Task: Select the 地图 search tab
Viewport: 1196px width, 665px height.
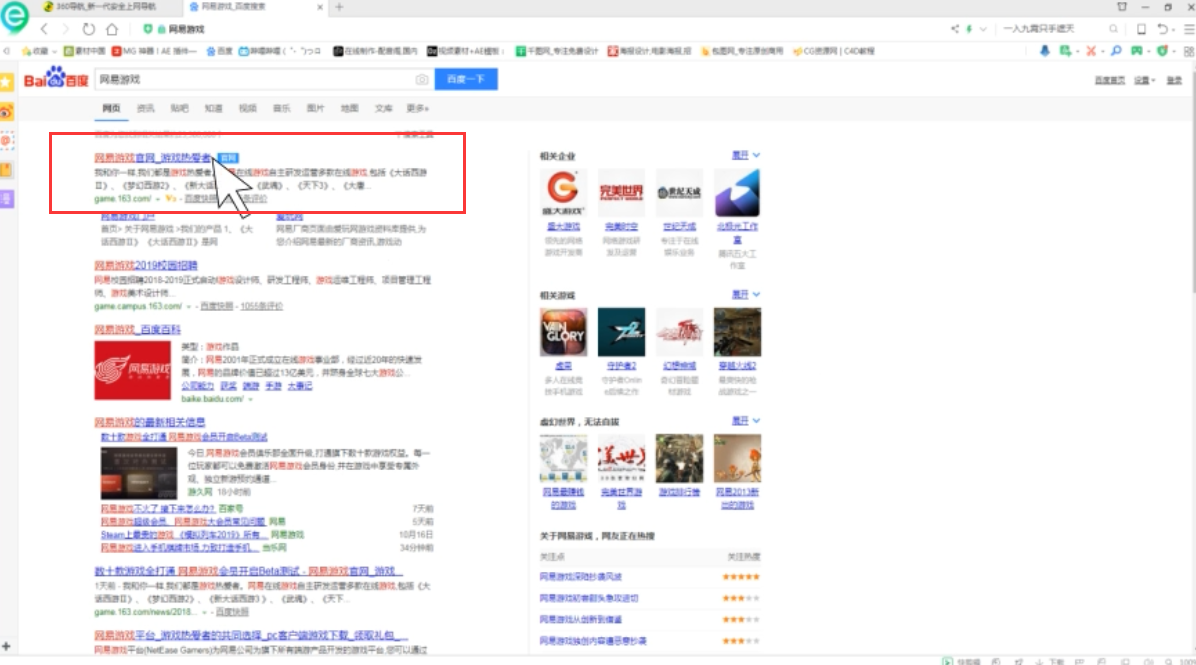Action: click(x=349, y=108)
